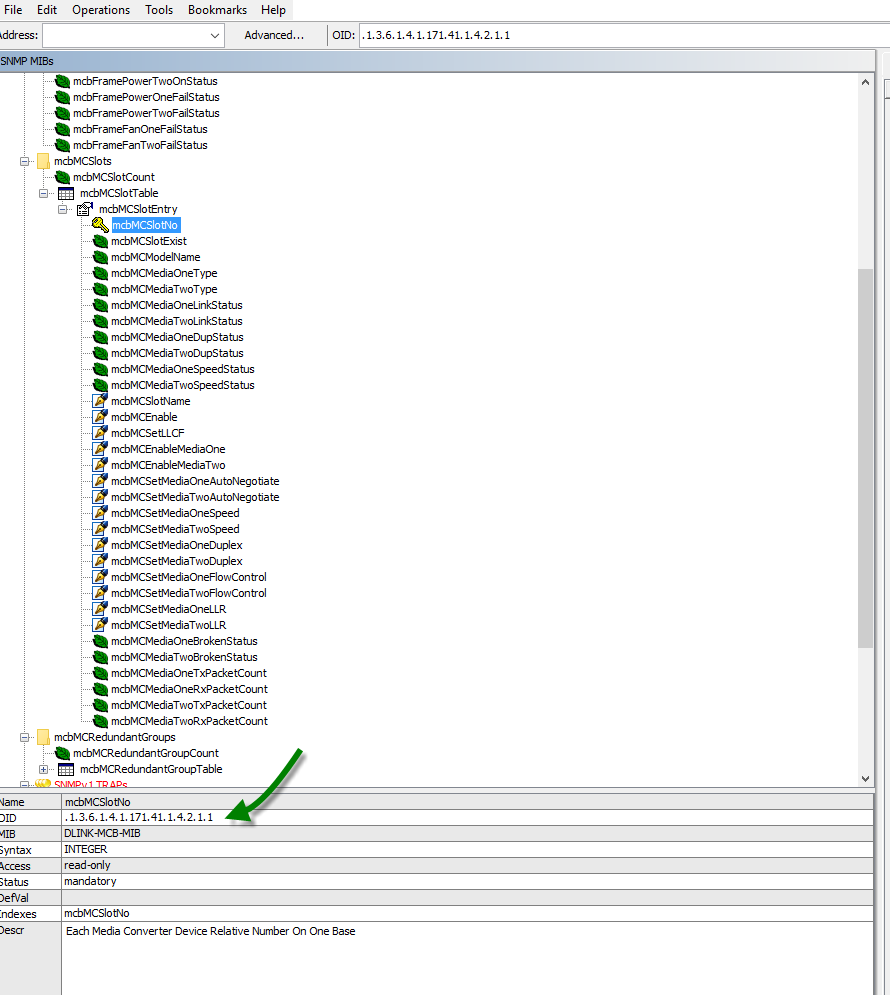Collapse the mcbMCSlotEntry node
Screen dimensions: 890x995
click(63, 209)
